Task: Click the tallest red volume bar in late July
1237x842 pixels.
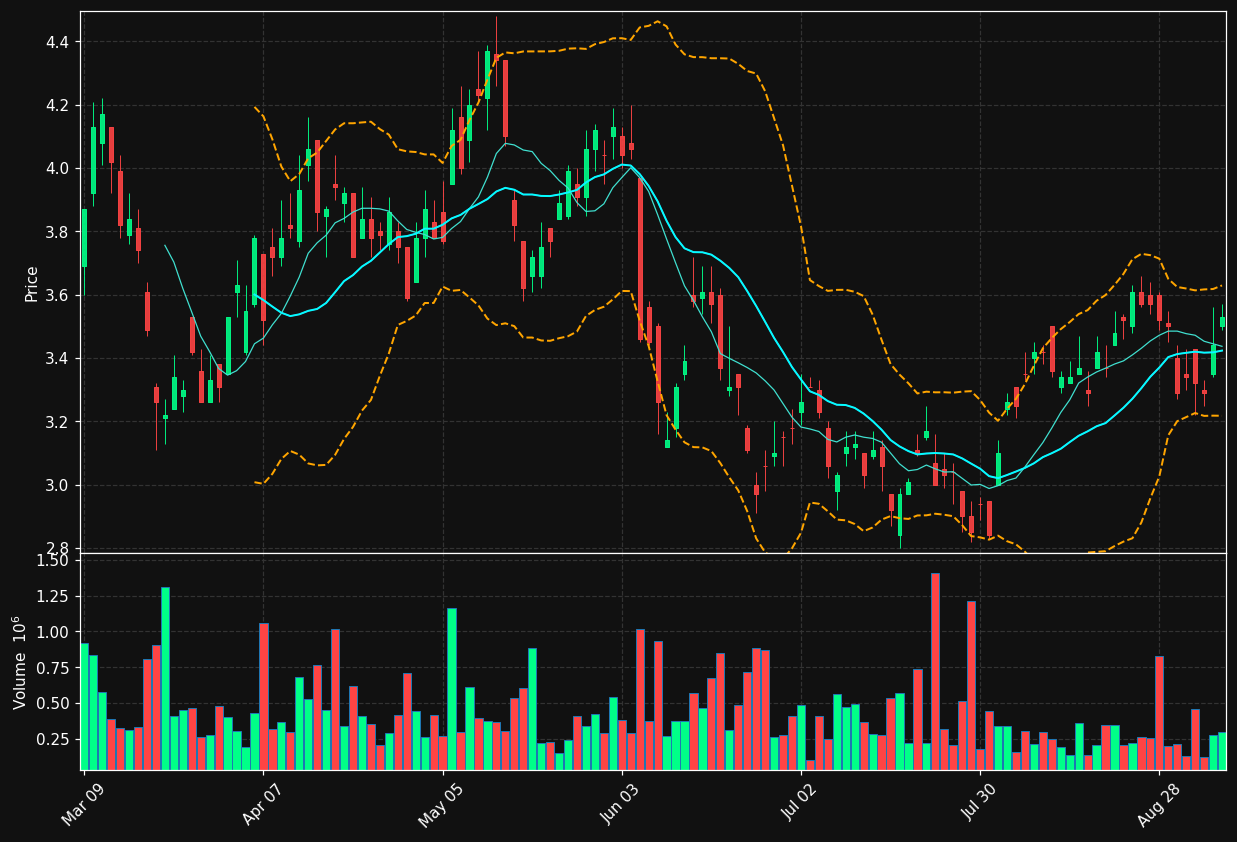Action: pyautogui.click(x=935, y=671)
